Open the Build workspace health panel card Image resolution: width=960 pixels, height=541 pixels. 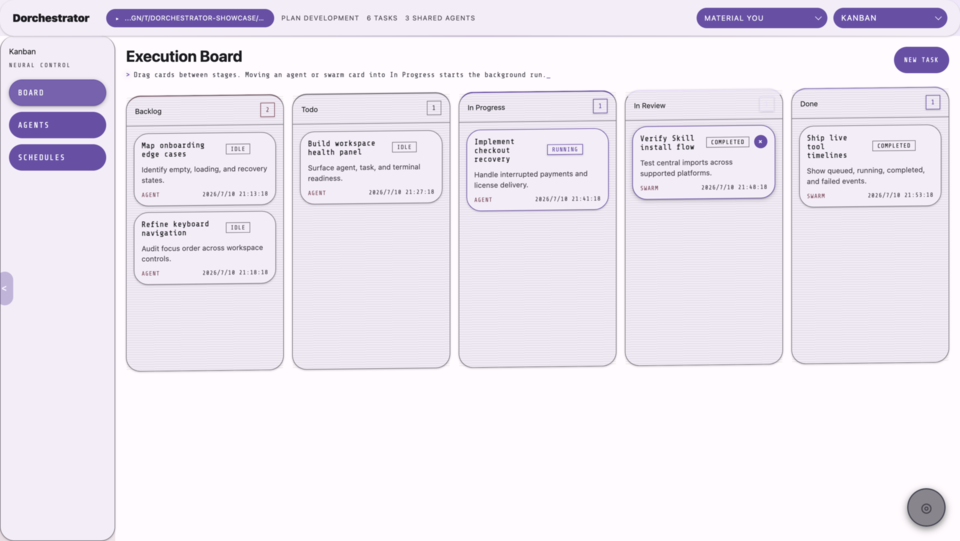coord(371,167)
